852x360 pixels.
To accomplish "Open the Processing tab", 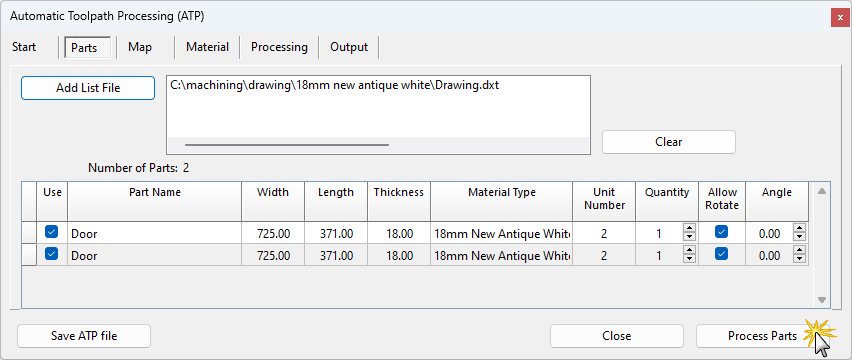I will pyautogui.click(x=279, y=47).
